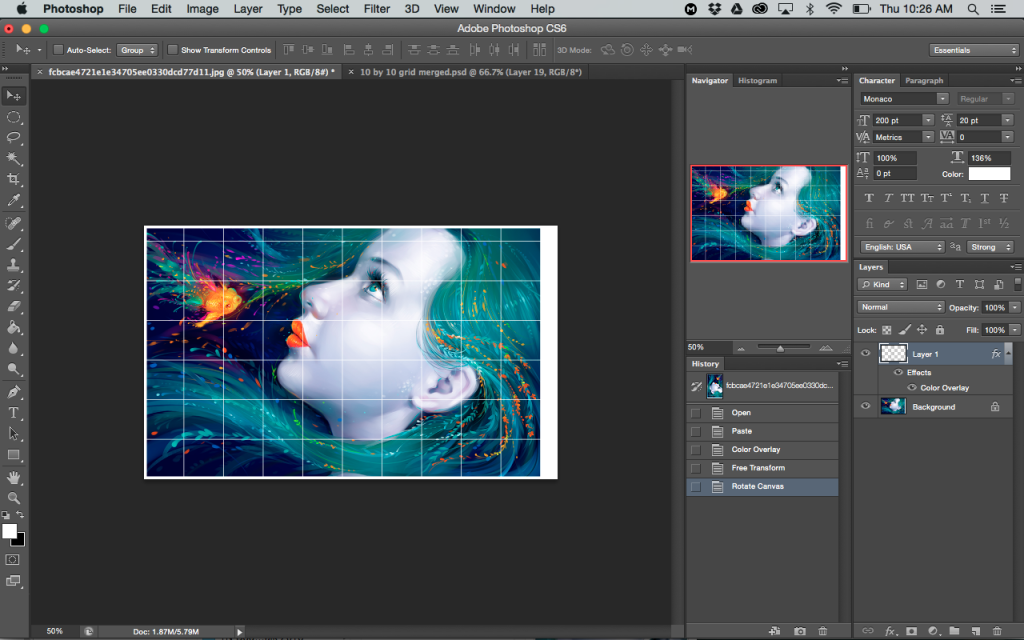Enable Show Transform Controls checkbox
This screenshot has width=1024, height=640.
tap(172, 50)
